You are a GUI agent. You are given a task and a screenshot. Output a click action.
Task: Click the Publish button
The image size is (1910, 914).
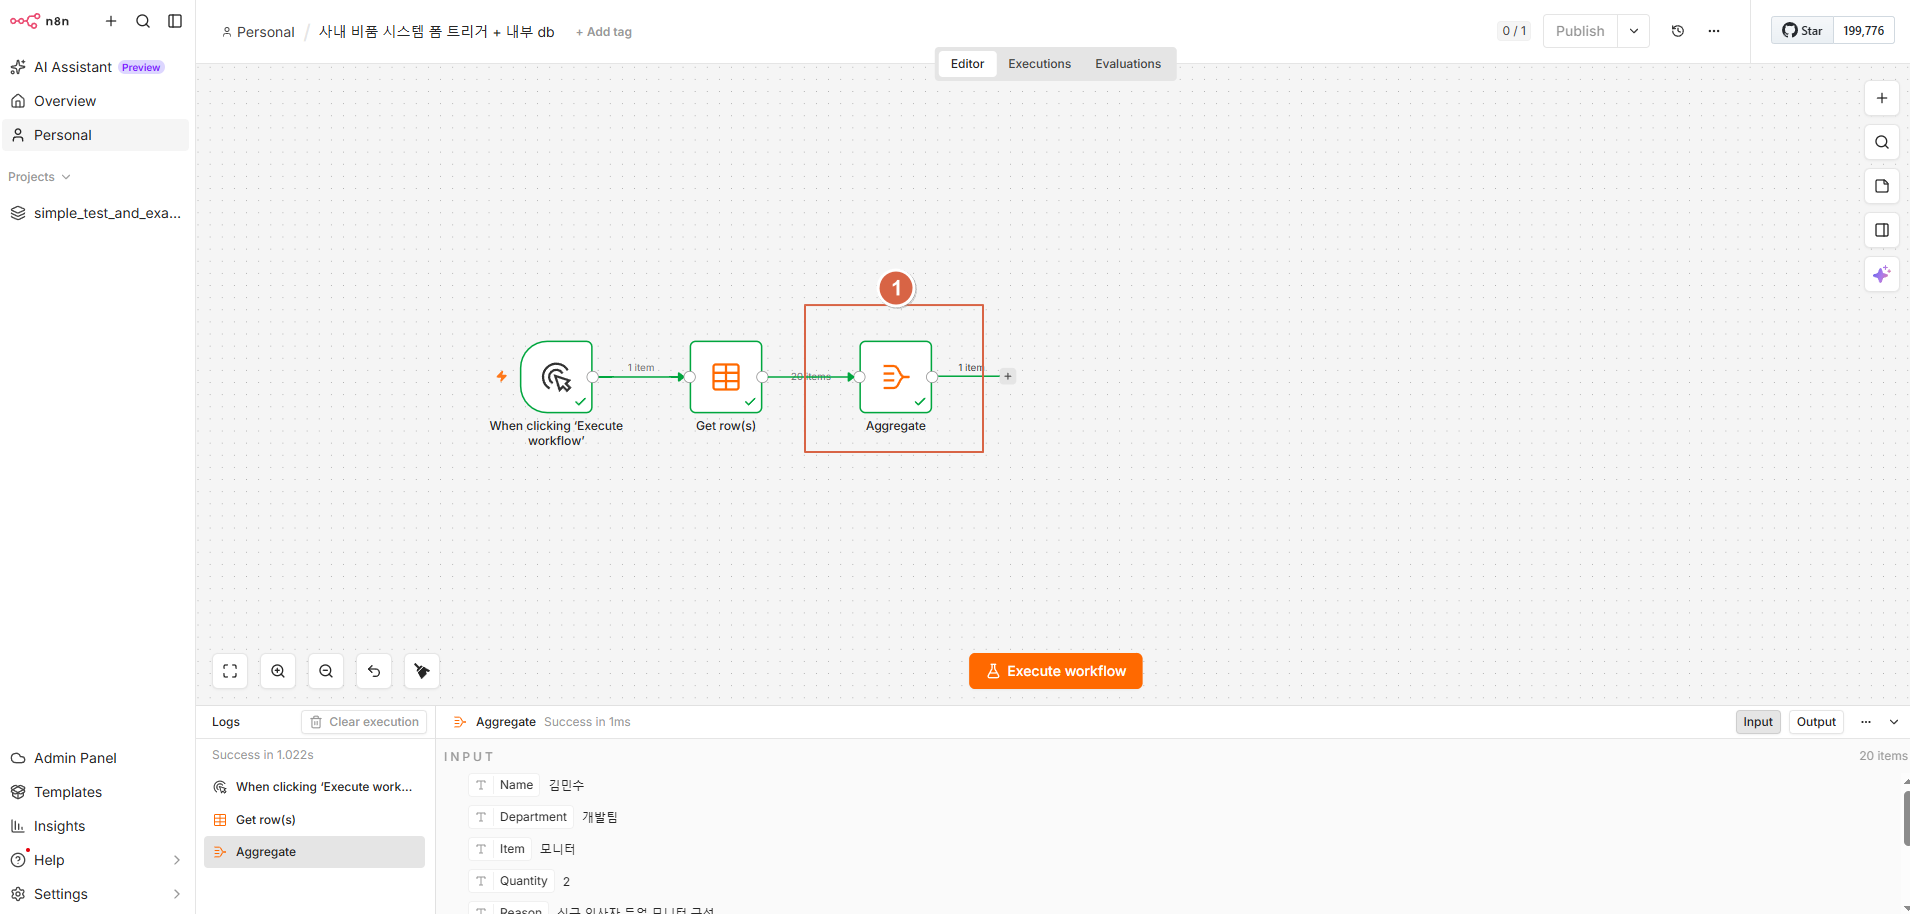[1580, 31]
